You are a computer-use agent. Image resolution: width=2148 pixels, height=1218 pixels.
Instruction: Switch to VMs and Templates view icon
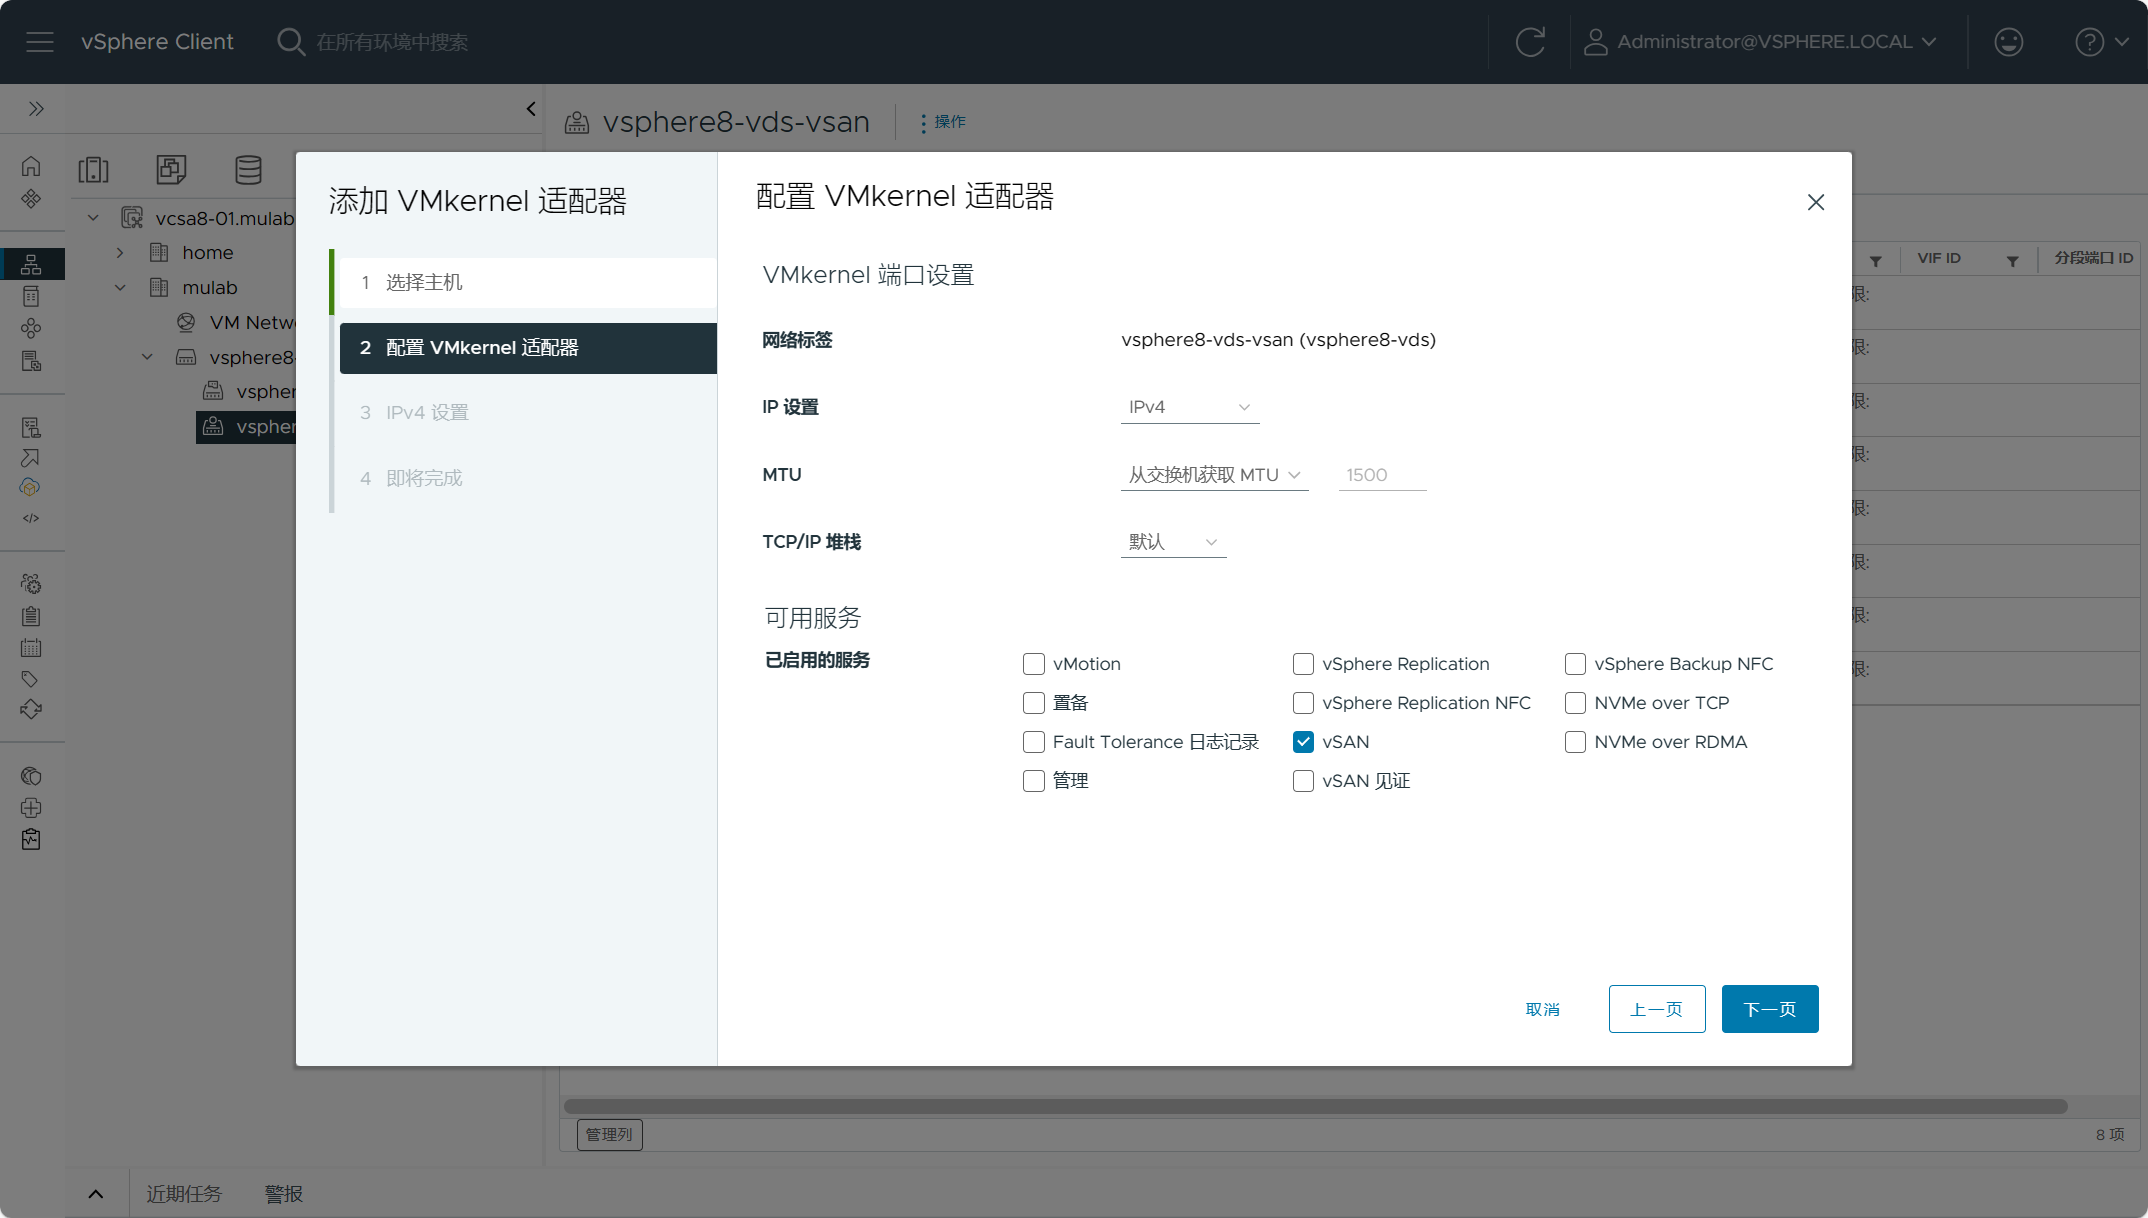(171, 169)
